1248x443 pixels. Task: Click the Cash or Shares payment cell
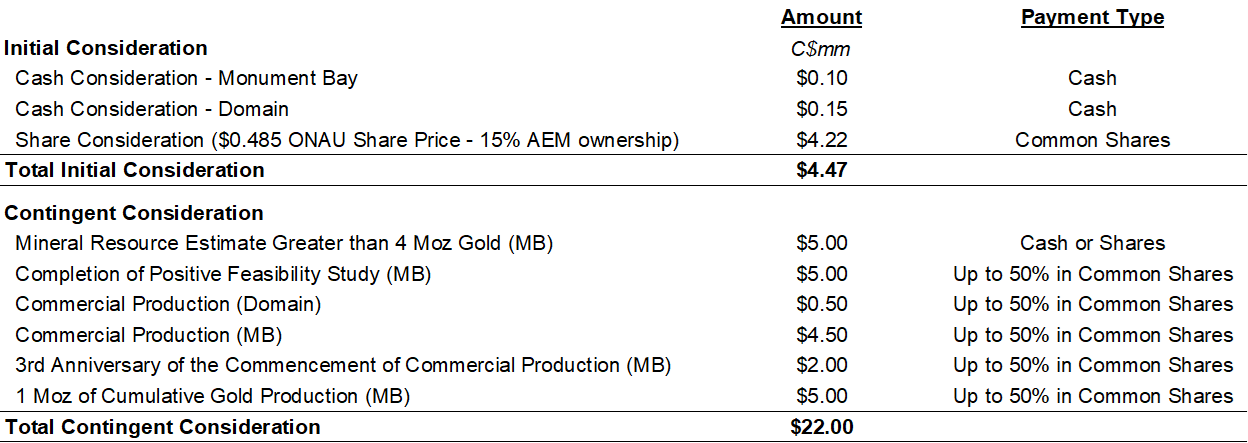pos(1092,243)
